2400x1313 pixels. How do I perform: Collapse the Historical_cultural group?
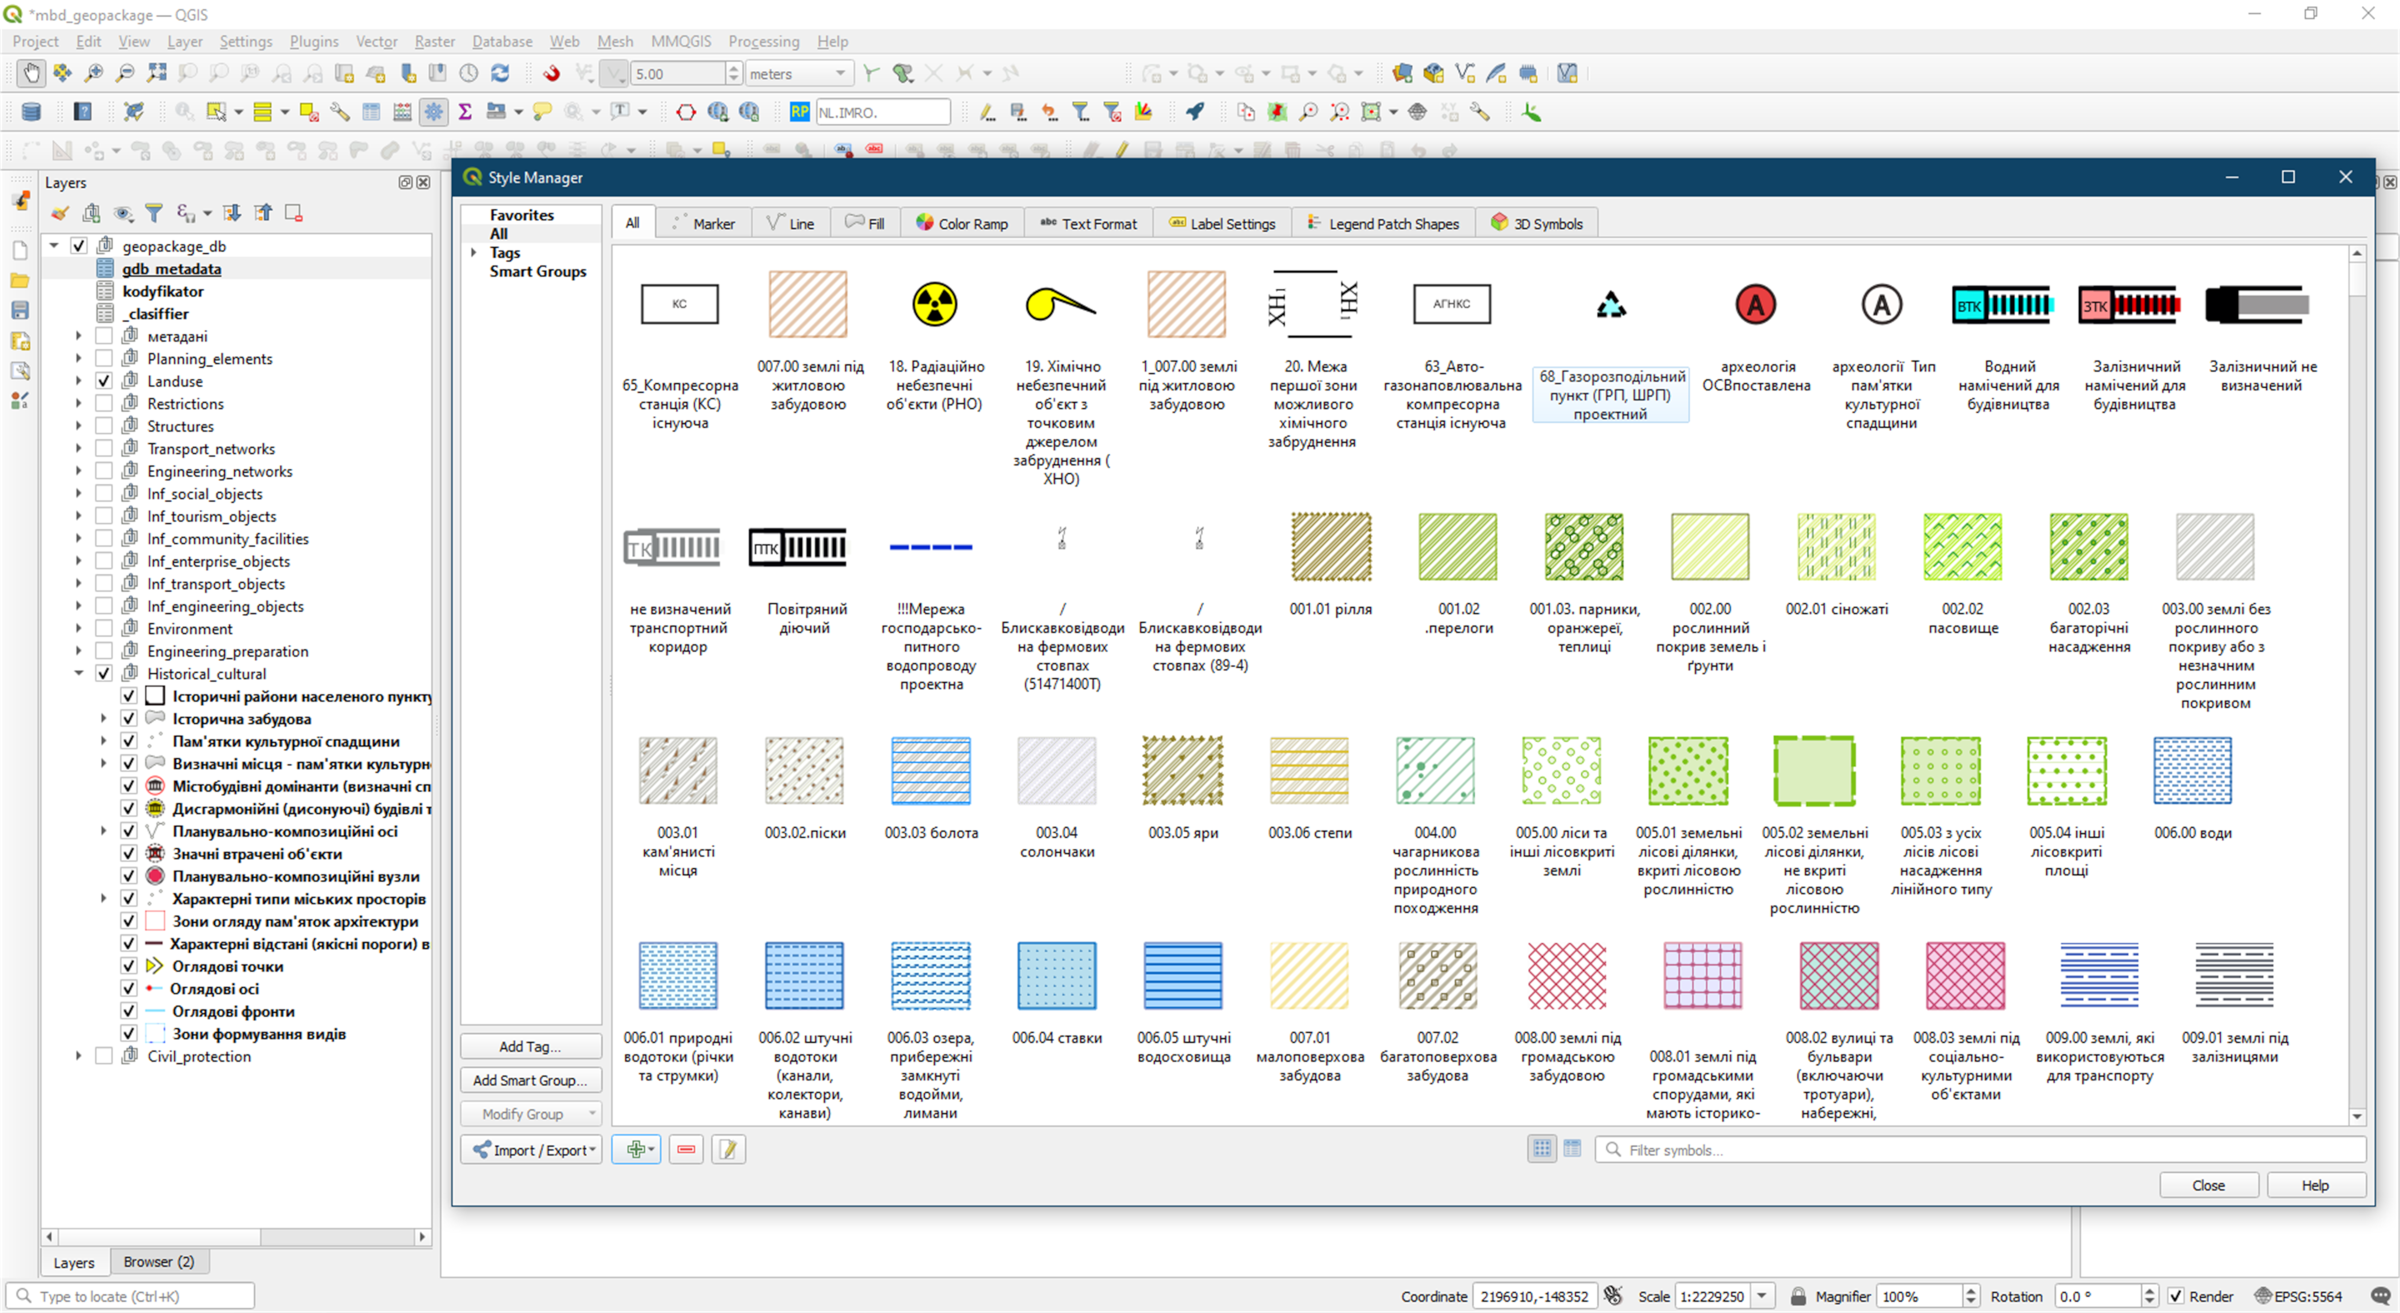(x=79, y=673)
